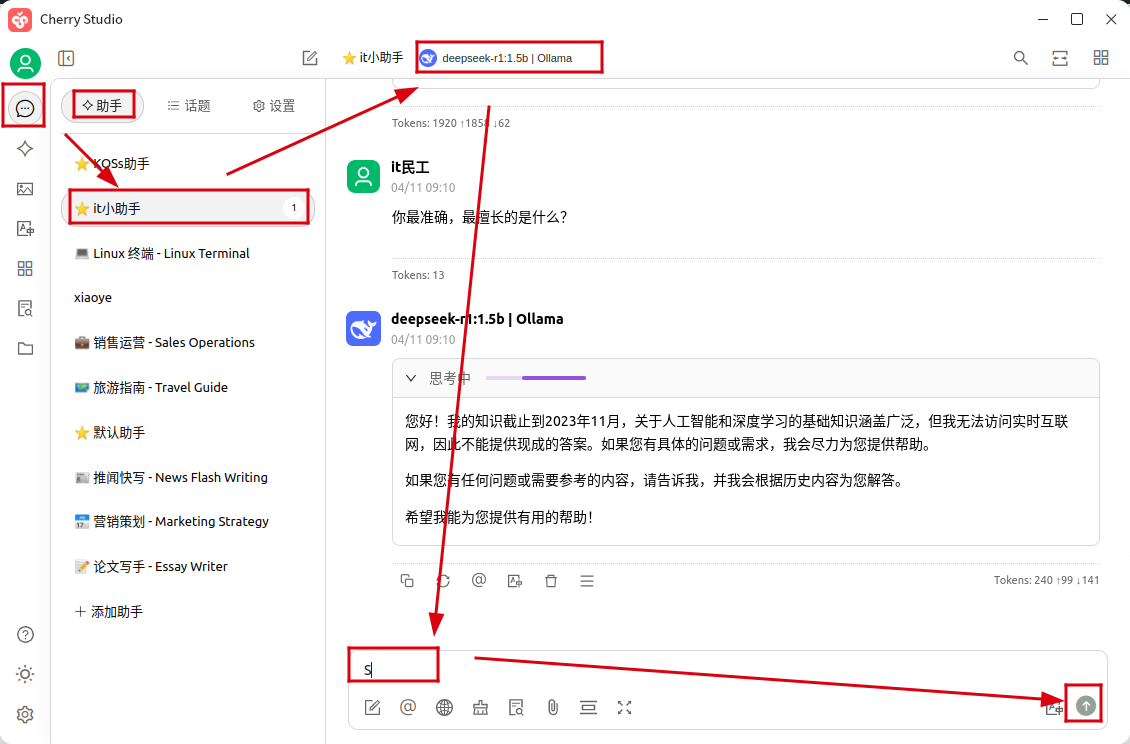Copy the deepseek reply with copy icon
Screen dimensions: 1130x744
pos(407,581)
